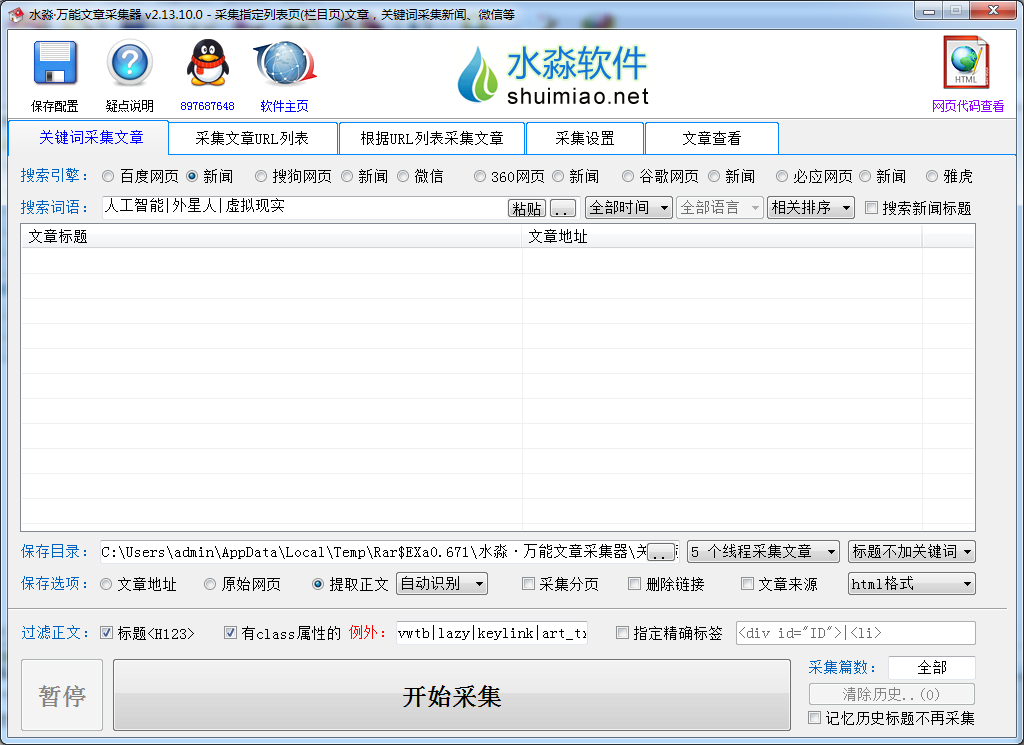Select Bing 新闻 radio button
Screen dimensions: 1024x745
pyautogui.click(x=865, y=176)
